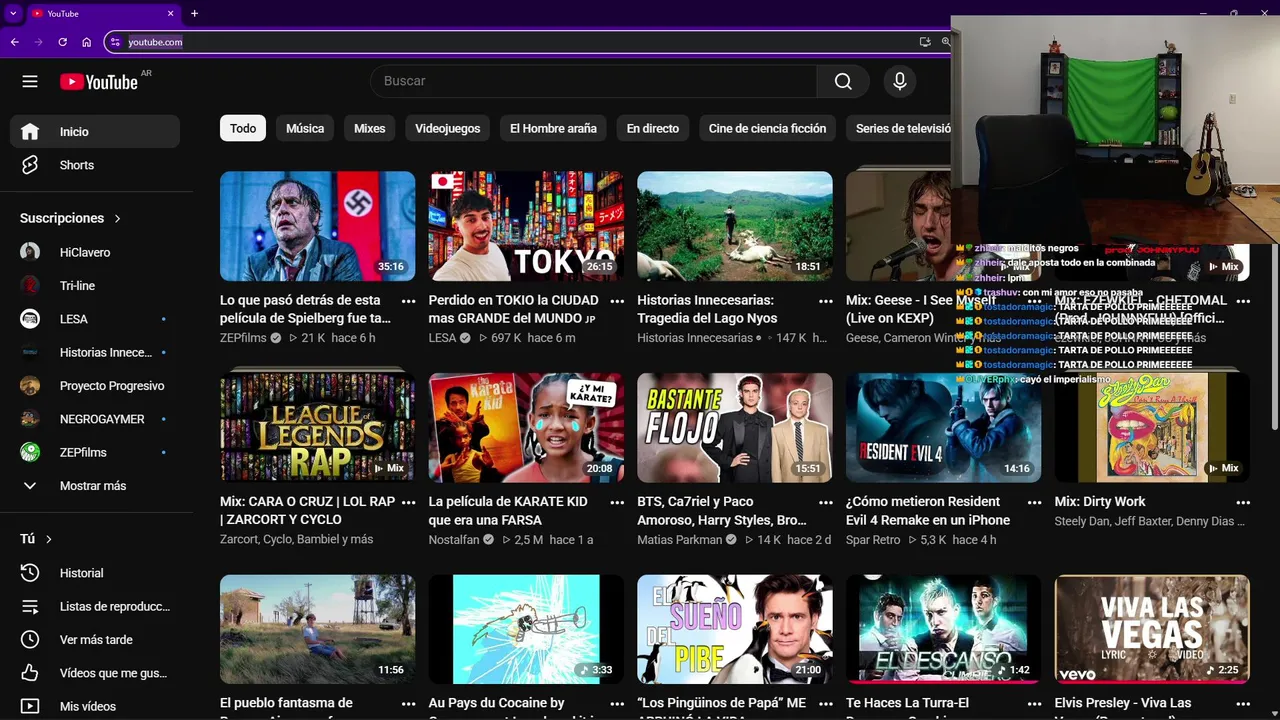Open new browser tab with plus
This screenshot has width=1280, height=720.
pyautogui.click(x=194, y=13)
